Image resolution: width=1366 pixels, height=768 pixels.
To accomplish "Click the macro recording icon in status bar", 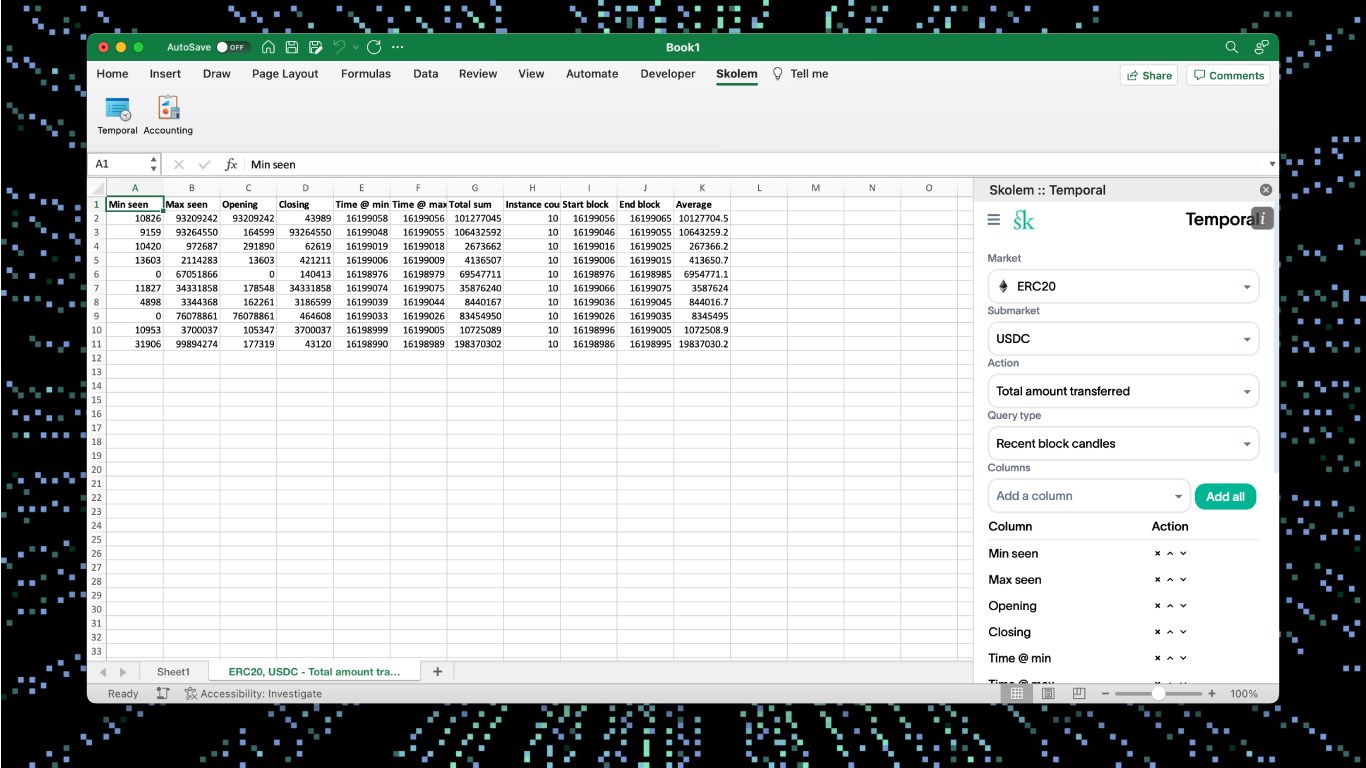I will point(163,693).
